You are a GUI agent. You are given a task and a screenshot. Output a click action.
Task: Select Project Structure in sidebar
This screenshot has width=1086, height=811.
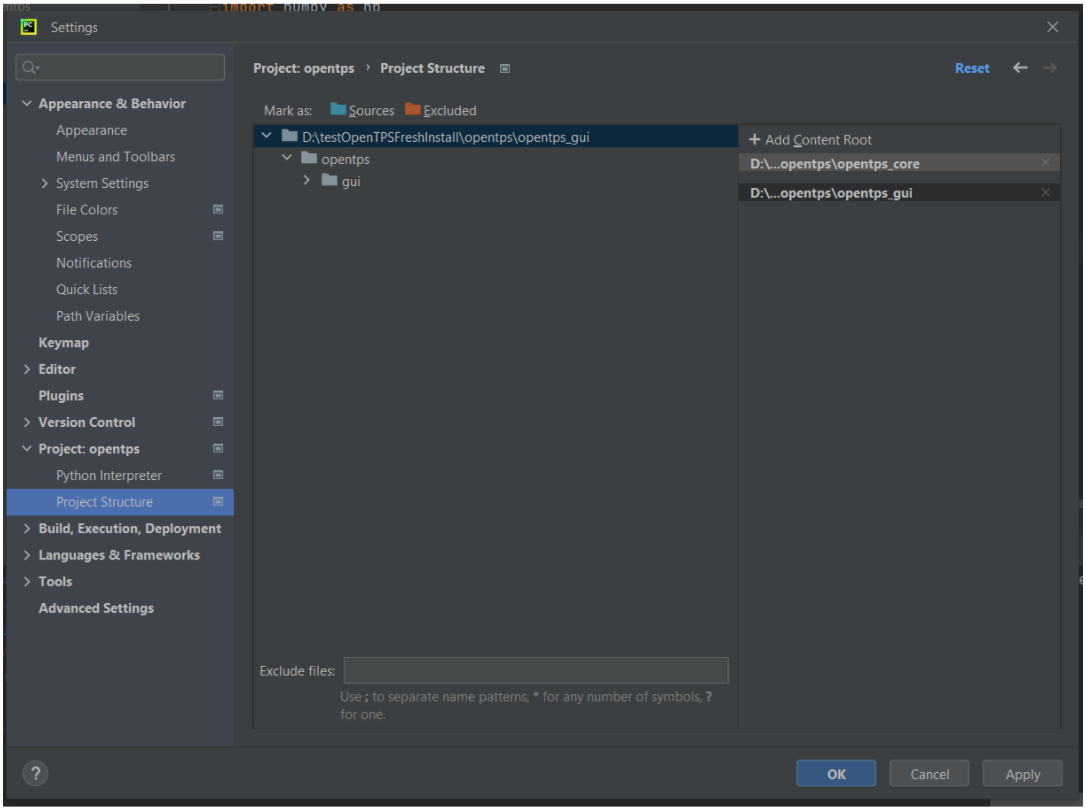120,501
